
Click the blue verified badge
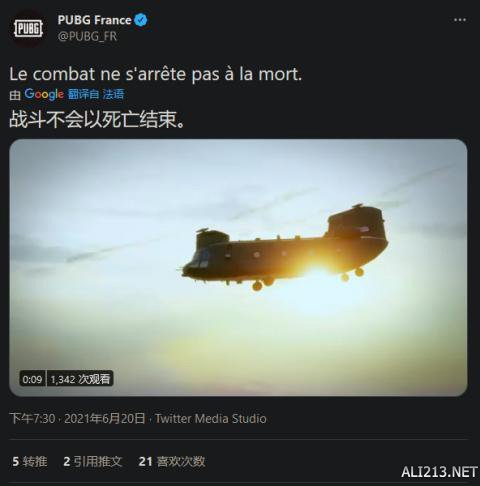point(141,20)
